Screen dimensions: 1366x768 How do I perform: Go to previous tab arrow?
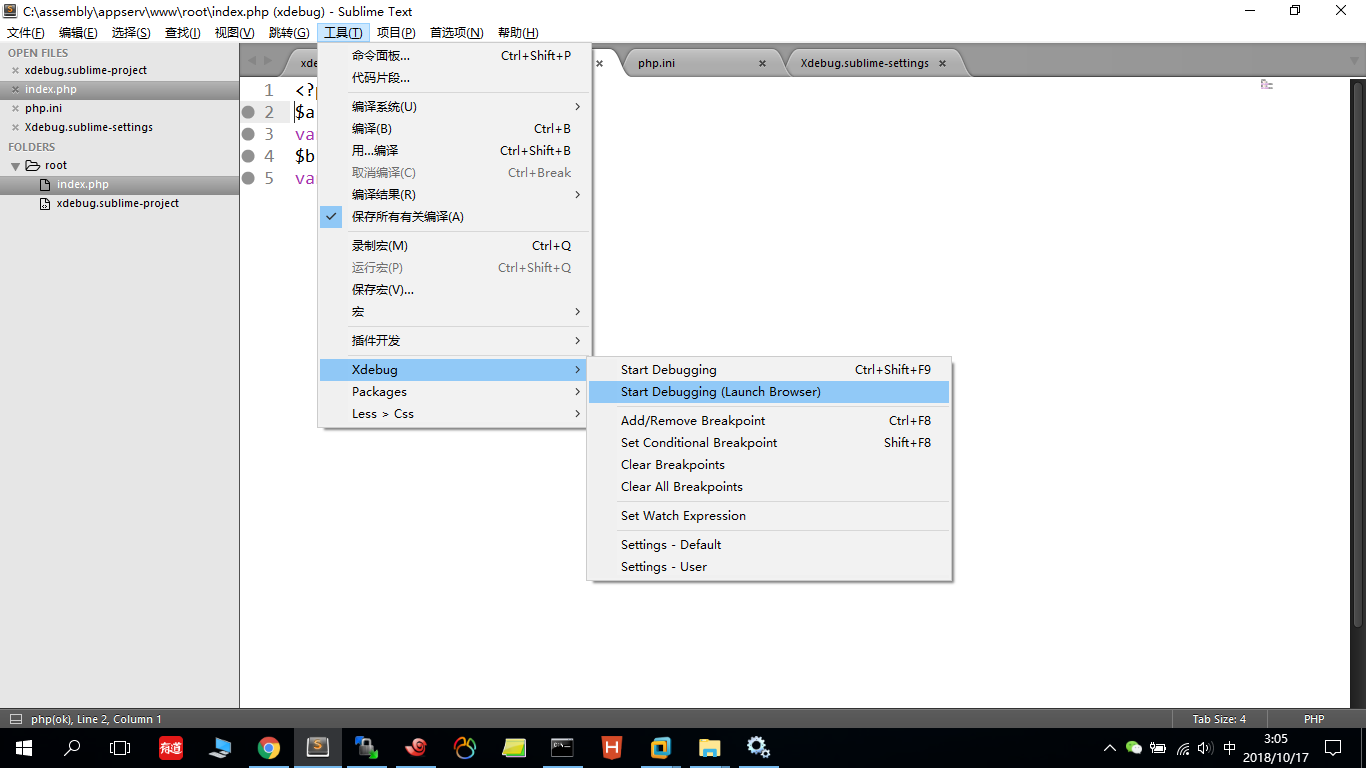(x=252, y=61)
